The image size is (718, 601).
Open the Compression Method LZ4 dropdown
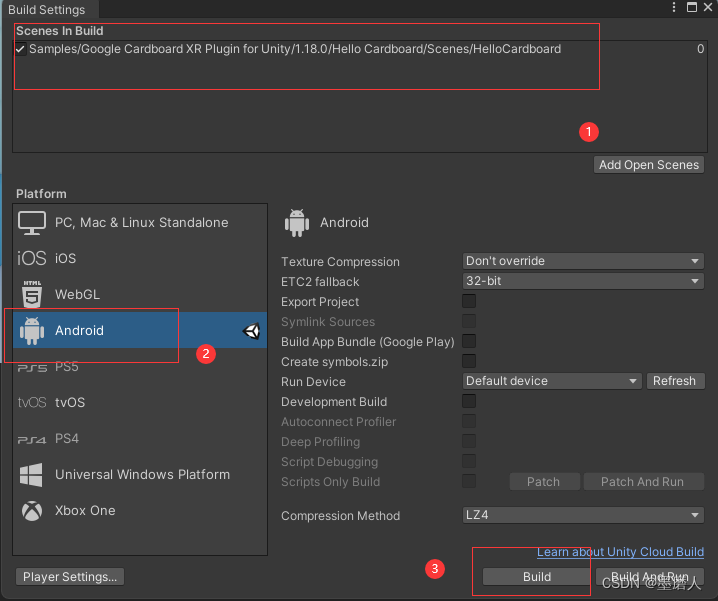(583, 515)
